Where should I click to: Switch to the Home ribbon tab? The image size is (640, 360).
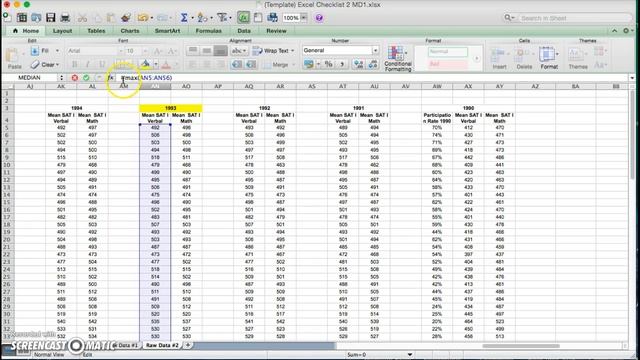(x=26, y=31)
